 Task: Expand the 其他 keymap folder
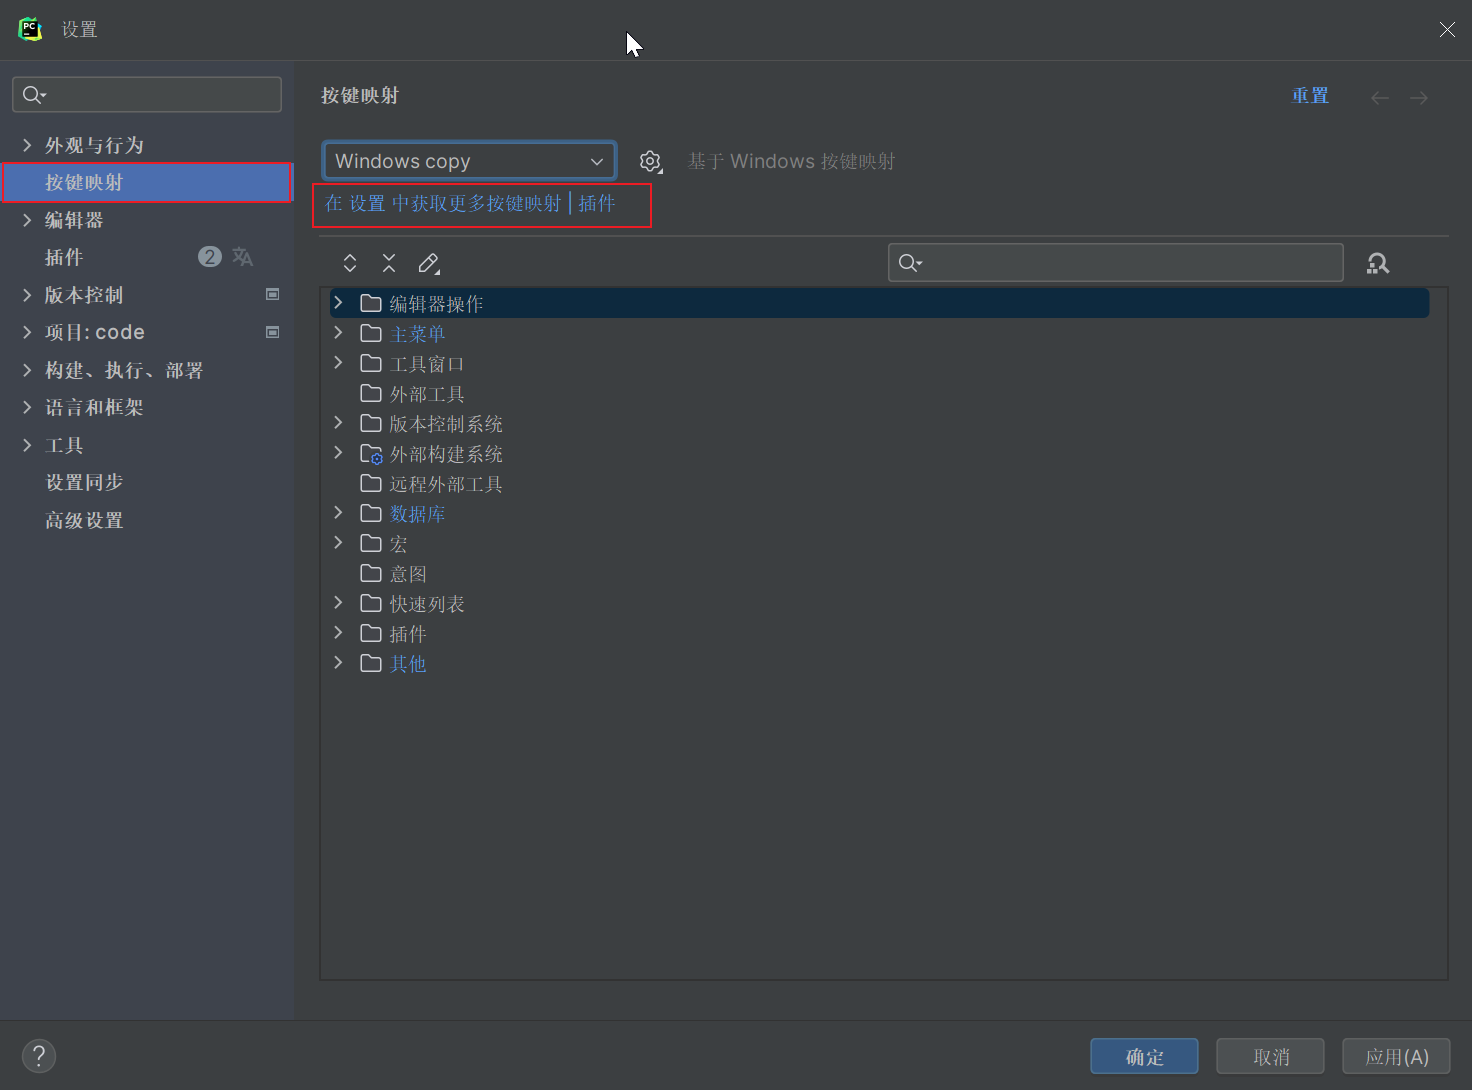[338, 663]
